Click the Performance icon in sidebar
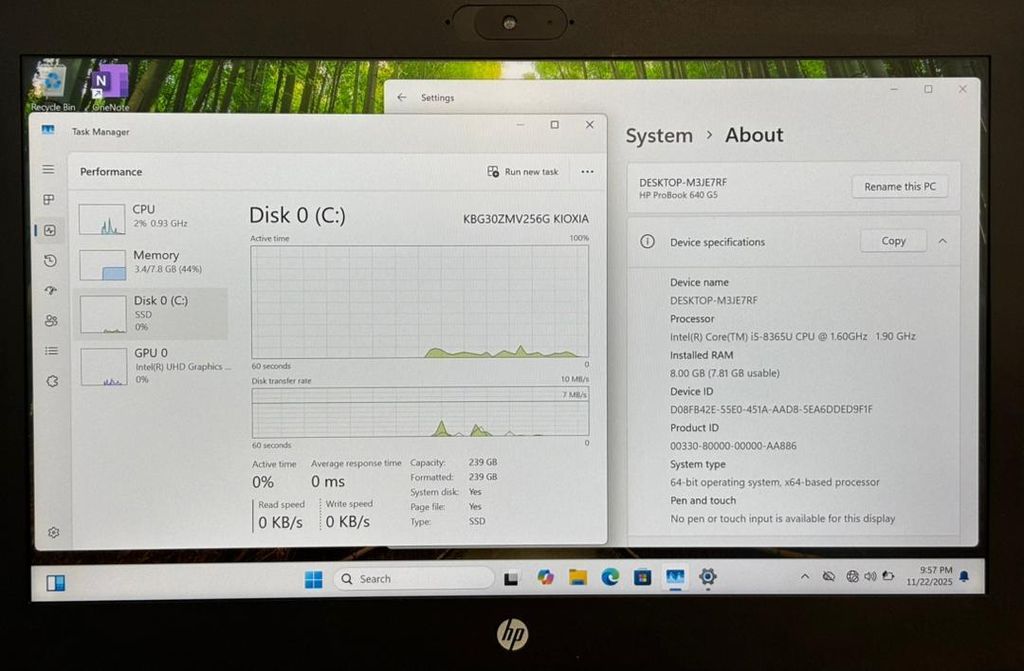The width and height of the screenshot is (1024, 671). [49, 230]
